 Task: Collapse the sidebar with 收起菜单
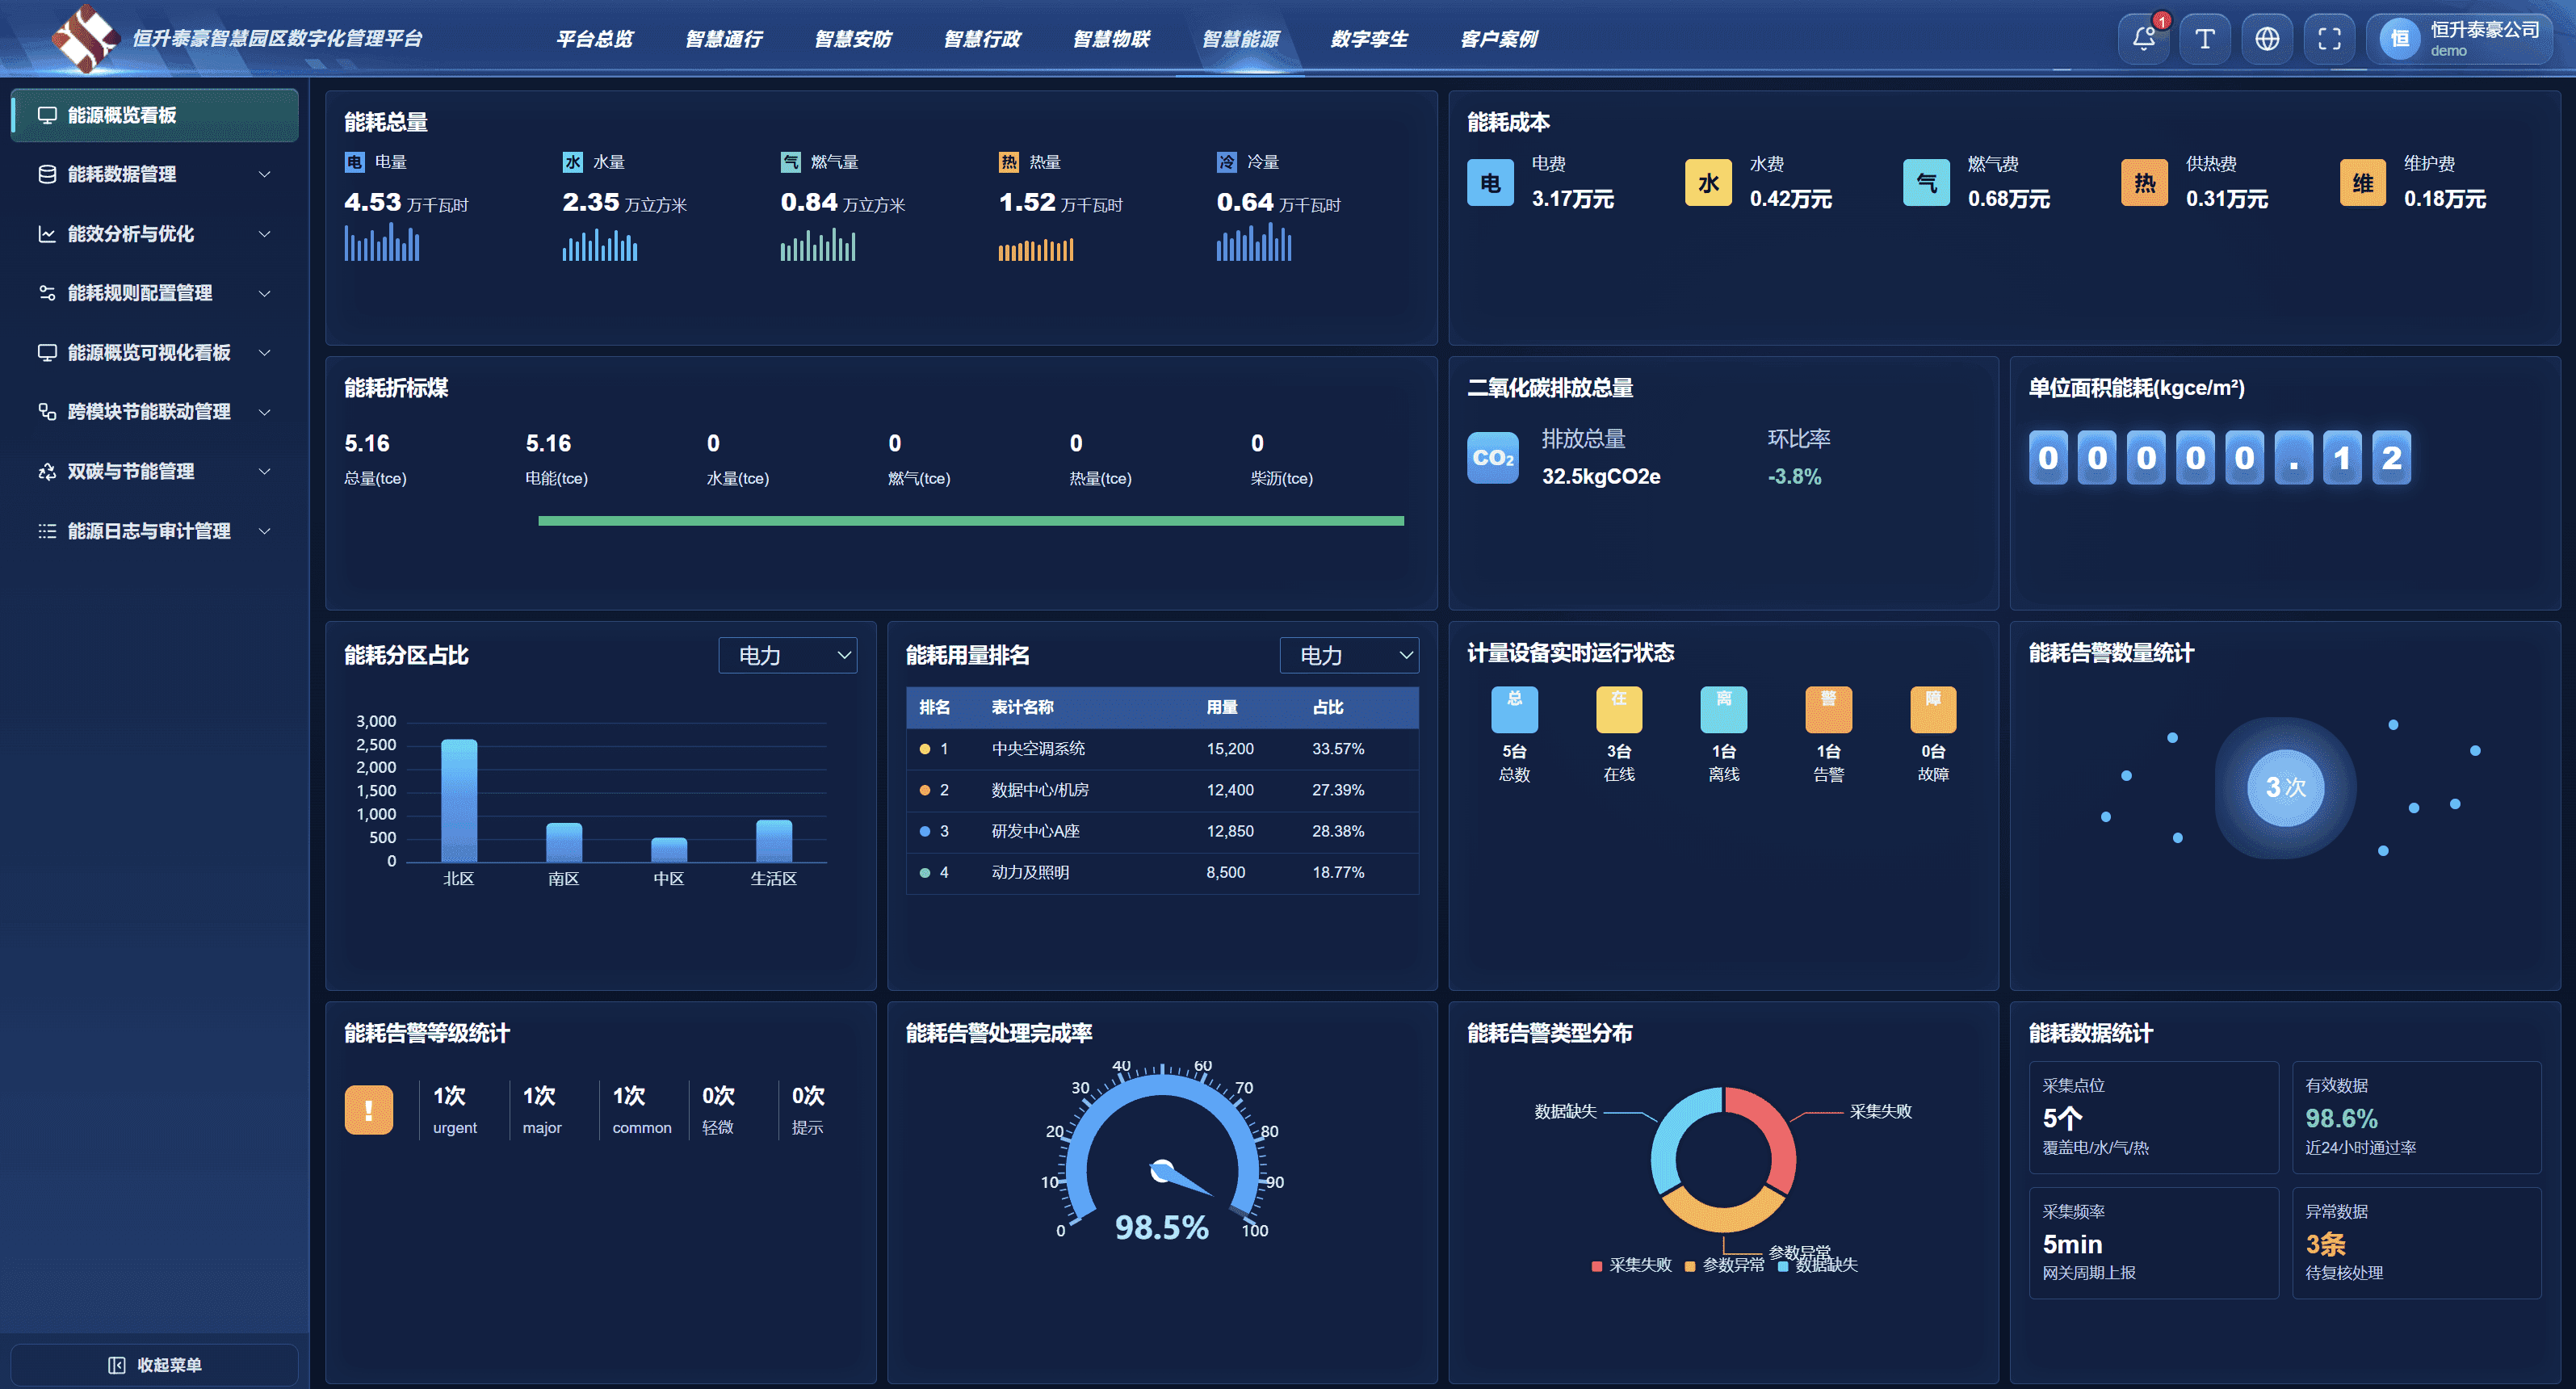(154, 1365)
